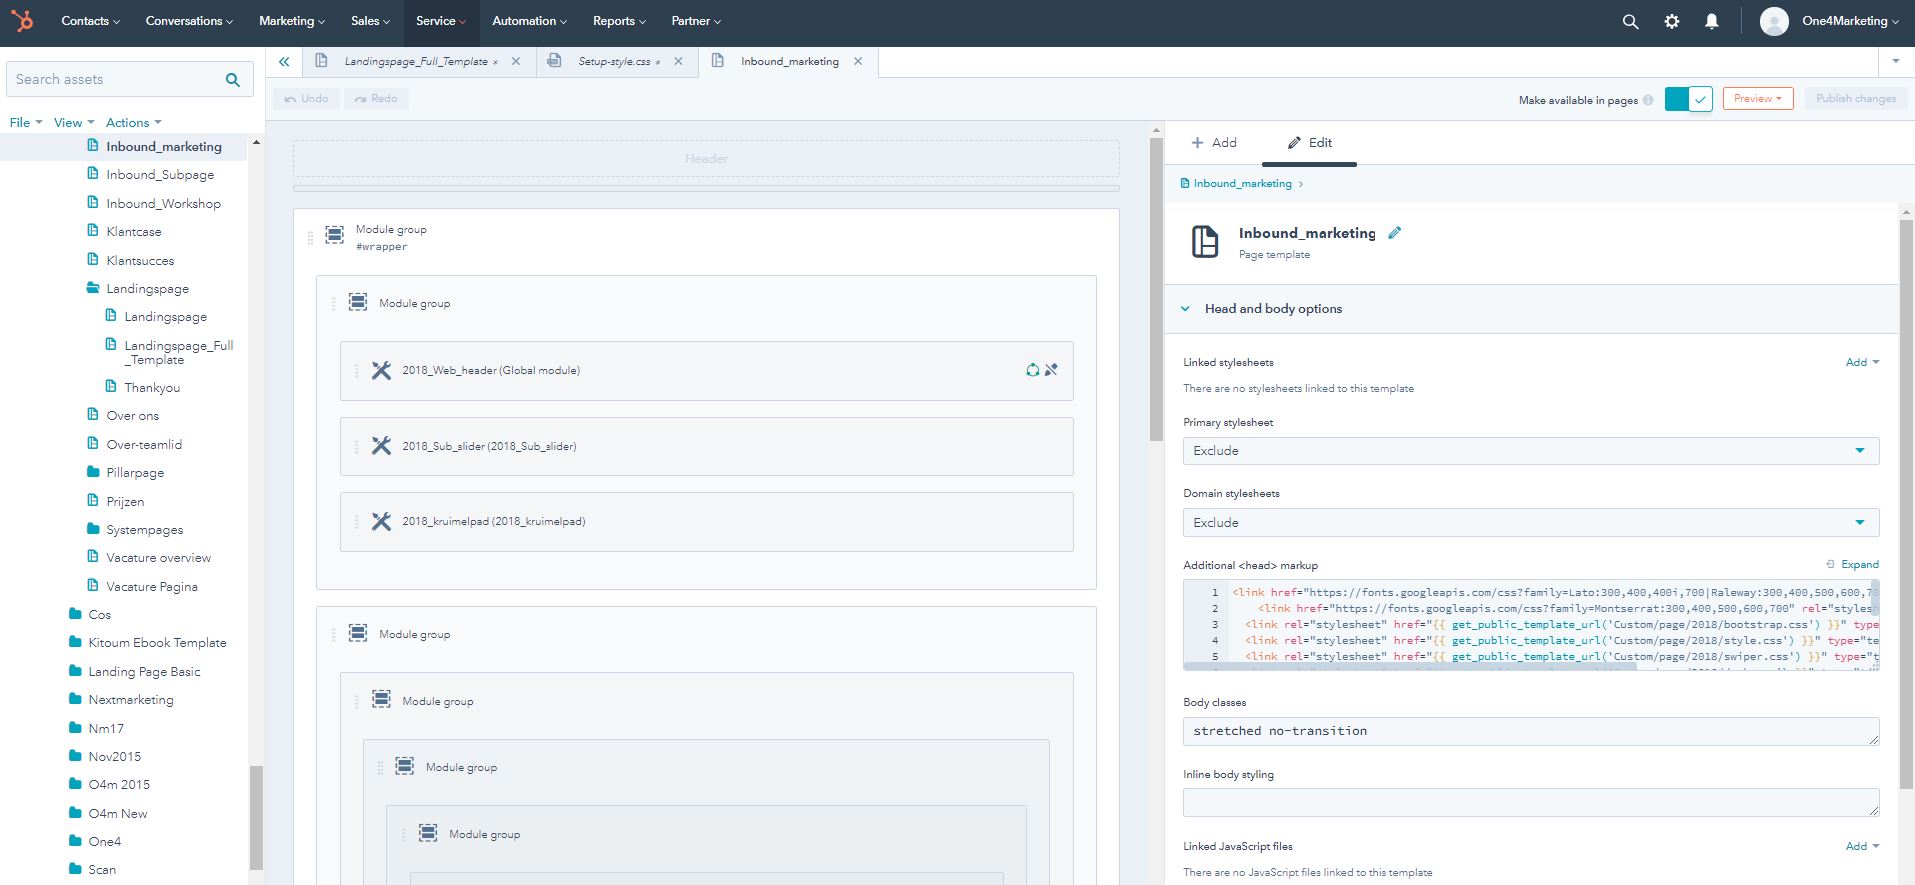Viewport: 1915px width, 885px height.
Task: Open the Partner menu
Action: pos(695,21)
